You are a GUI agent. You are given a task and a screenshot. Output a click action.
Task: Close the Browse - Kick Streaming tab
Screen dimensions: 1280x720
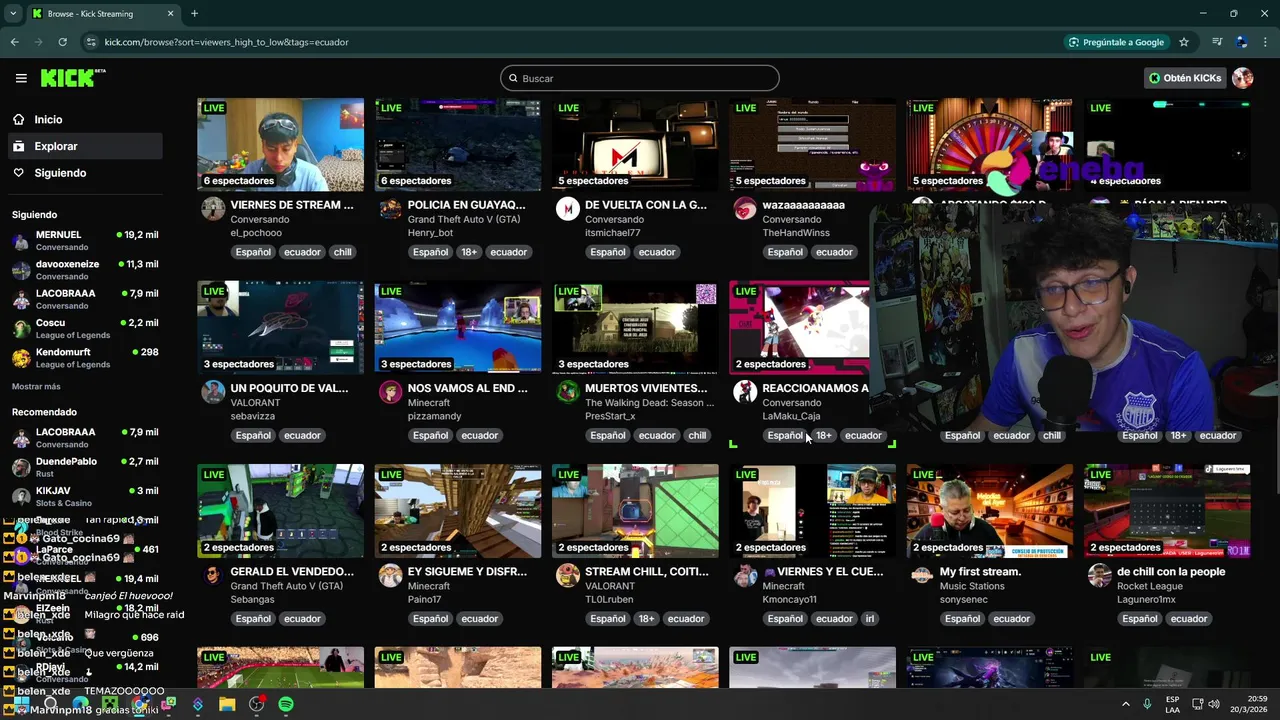[x=170, y=14]
